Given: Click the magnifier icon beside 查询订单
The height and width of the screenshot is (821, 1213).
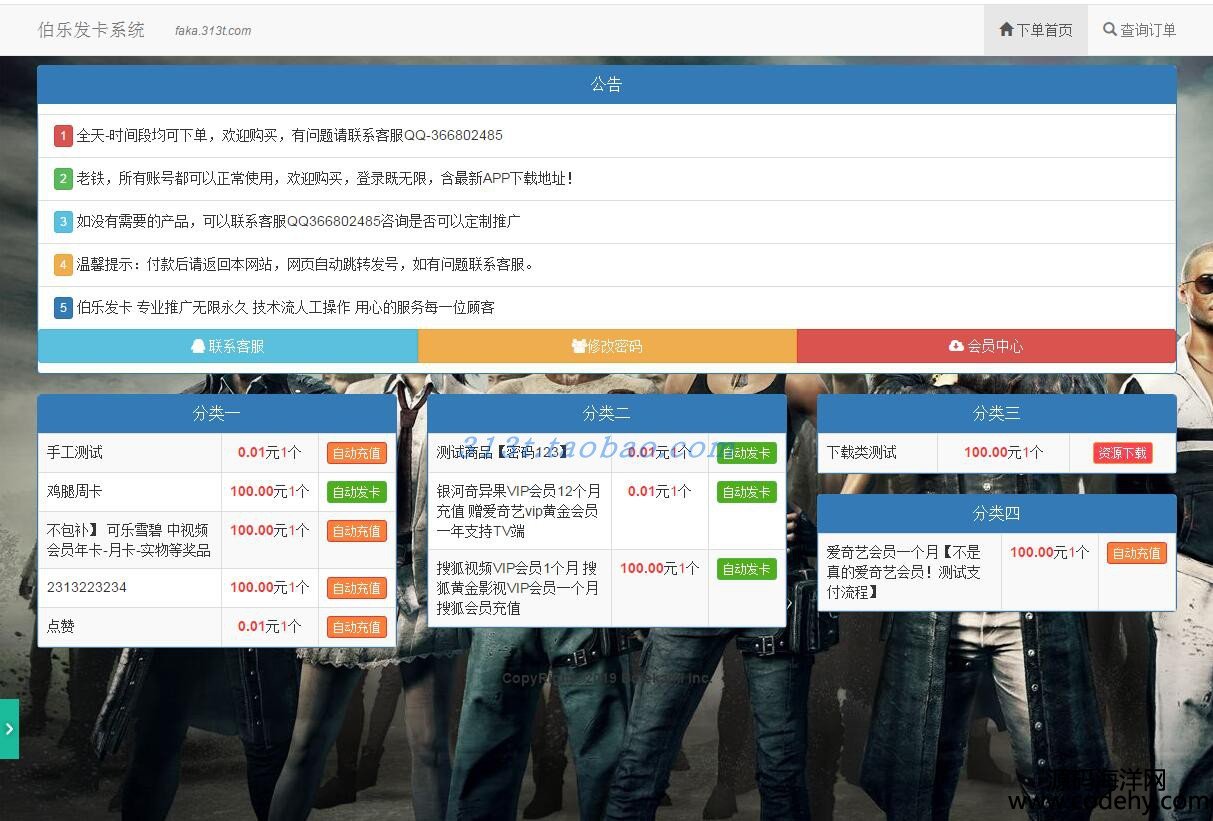Looking at the screenshot, I should (1109, 30).
